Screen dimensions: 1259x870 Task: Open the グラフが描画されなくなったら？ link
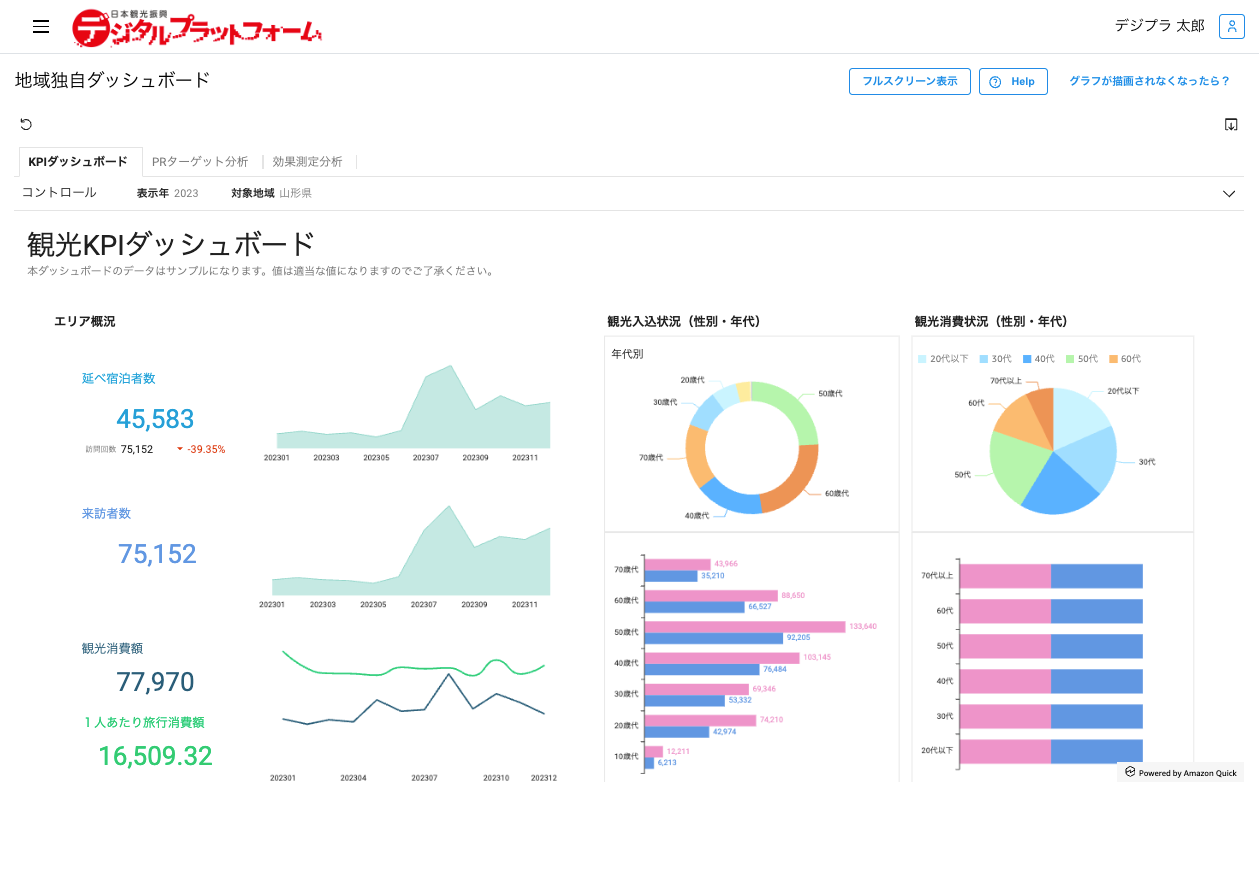pos(1149,81)
